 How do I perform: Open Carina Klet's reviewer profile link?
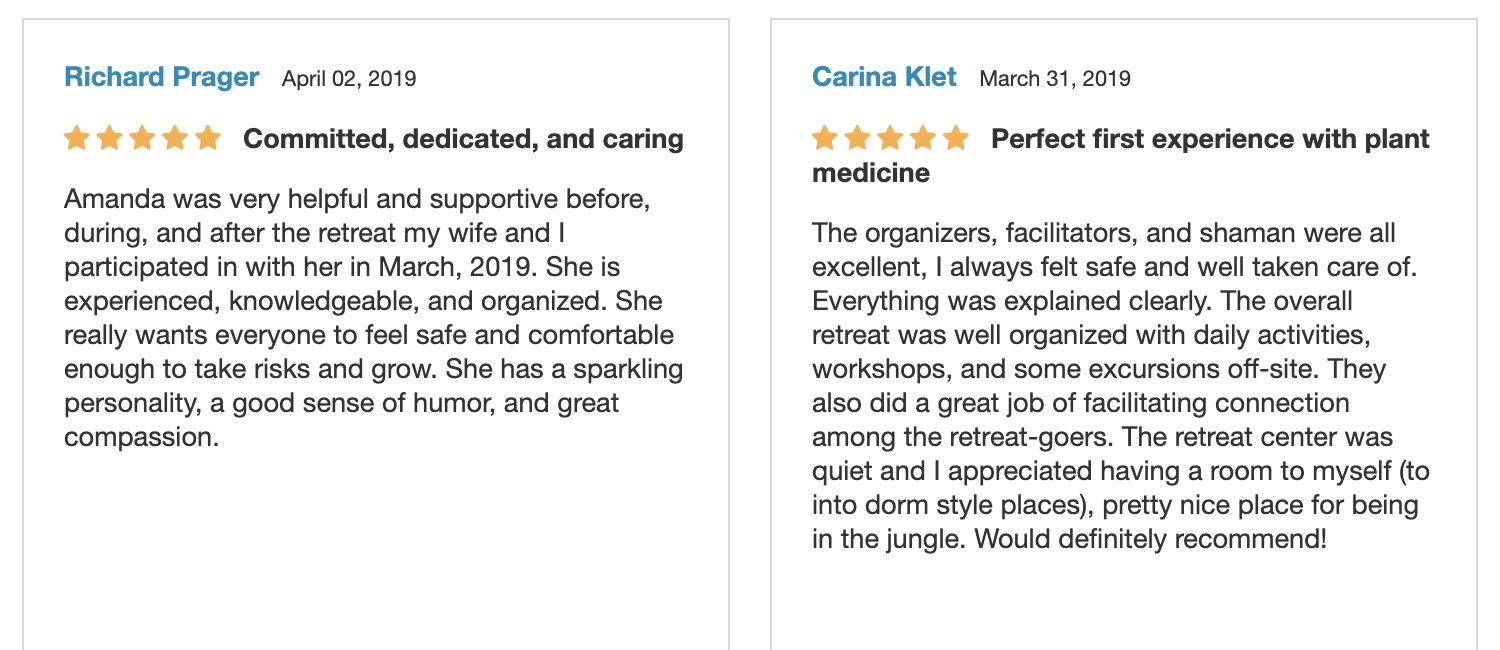pos(884,77)
